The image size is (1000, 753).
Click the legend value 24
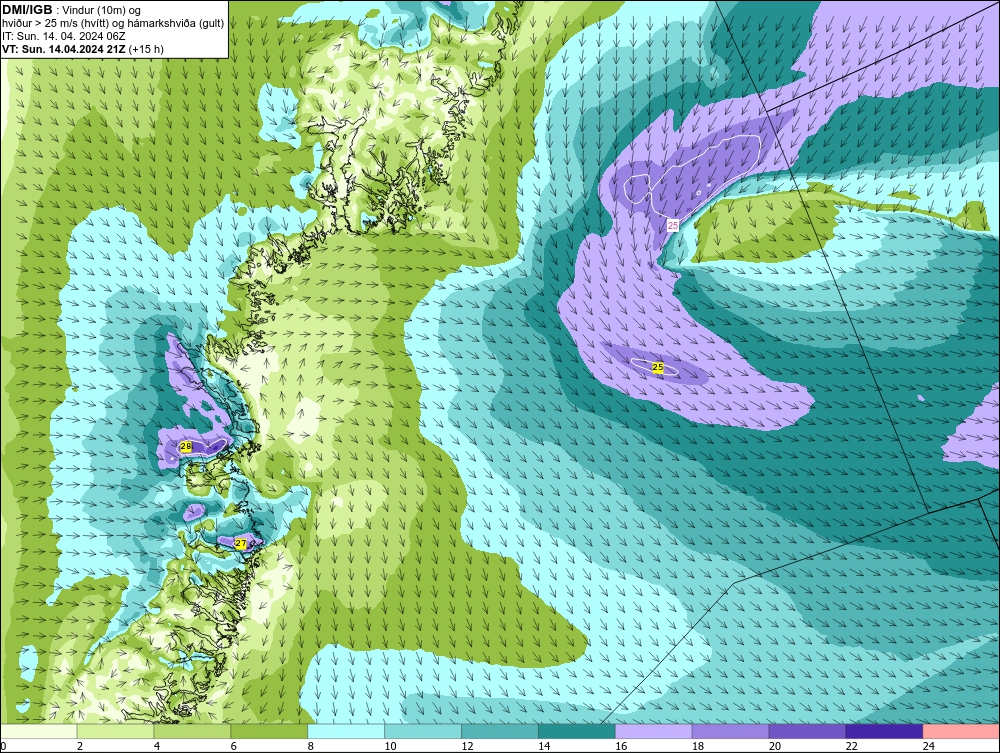click(x=929, y=746)
